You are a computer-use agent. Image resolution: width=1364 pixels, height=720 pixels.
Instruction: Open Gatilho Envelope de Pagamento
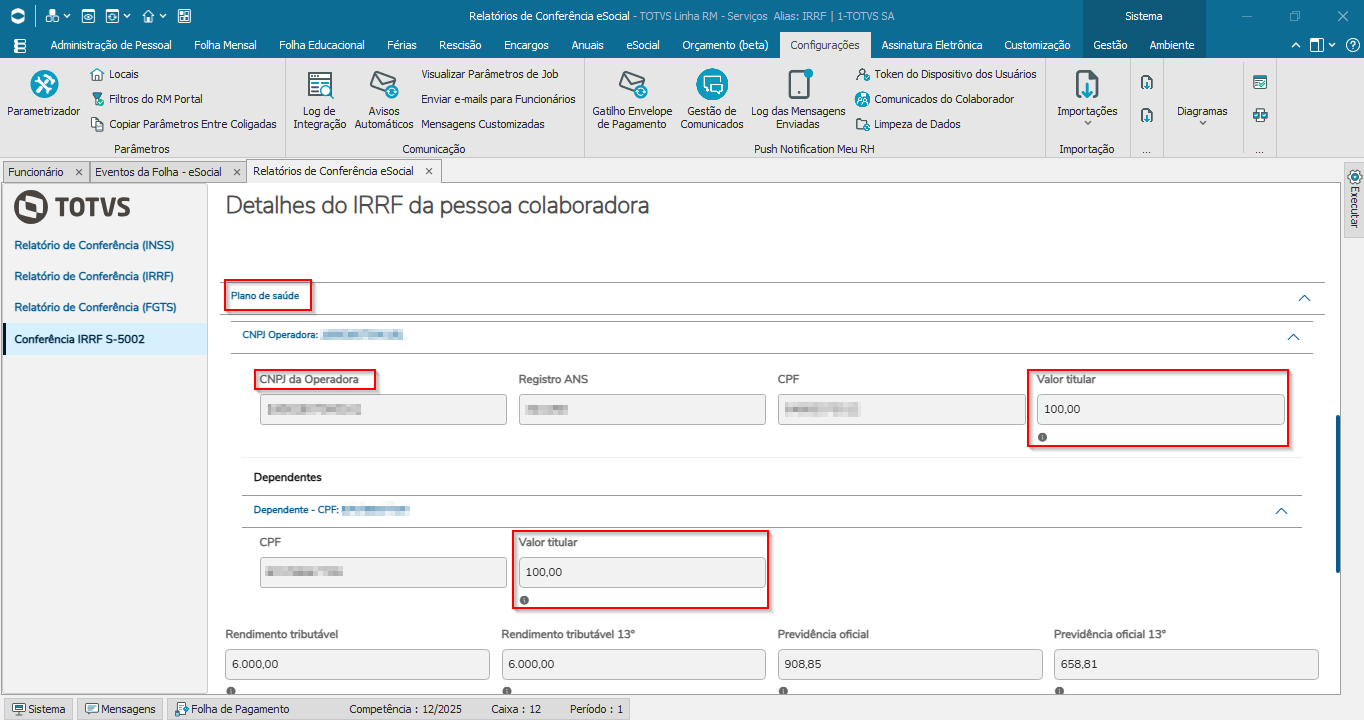(632, 100)
